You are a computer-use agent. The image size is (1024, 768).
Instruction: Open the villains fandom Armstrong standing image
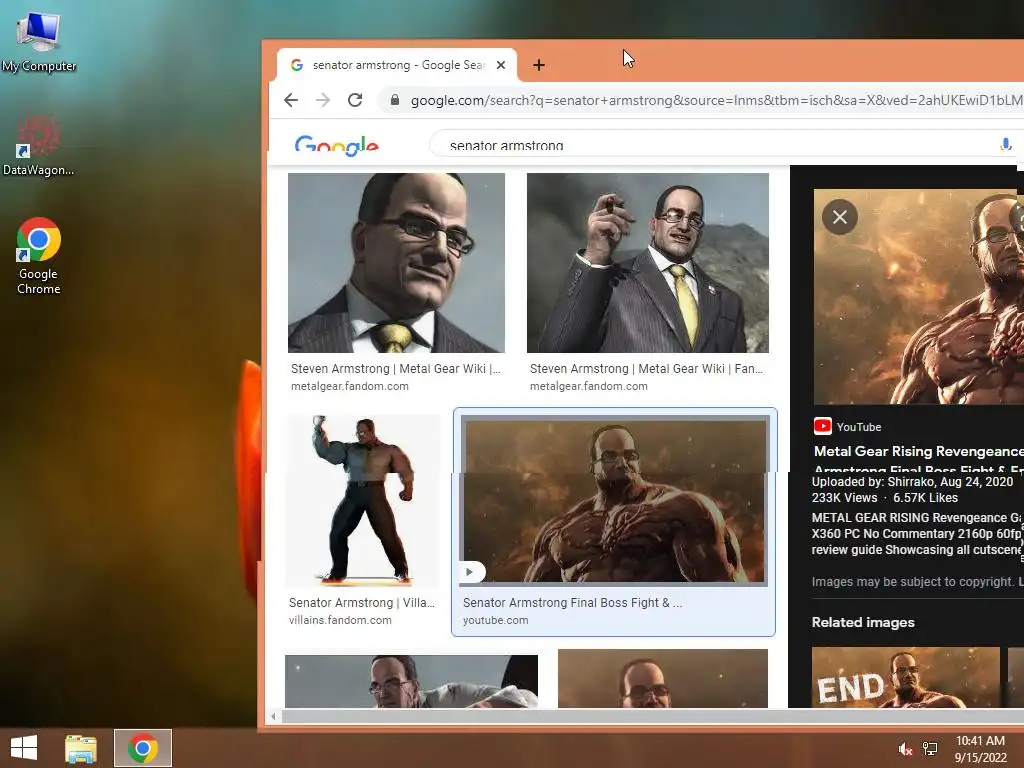[x=363, y=500]
